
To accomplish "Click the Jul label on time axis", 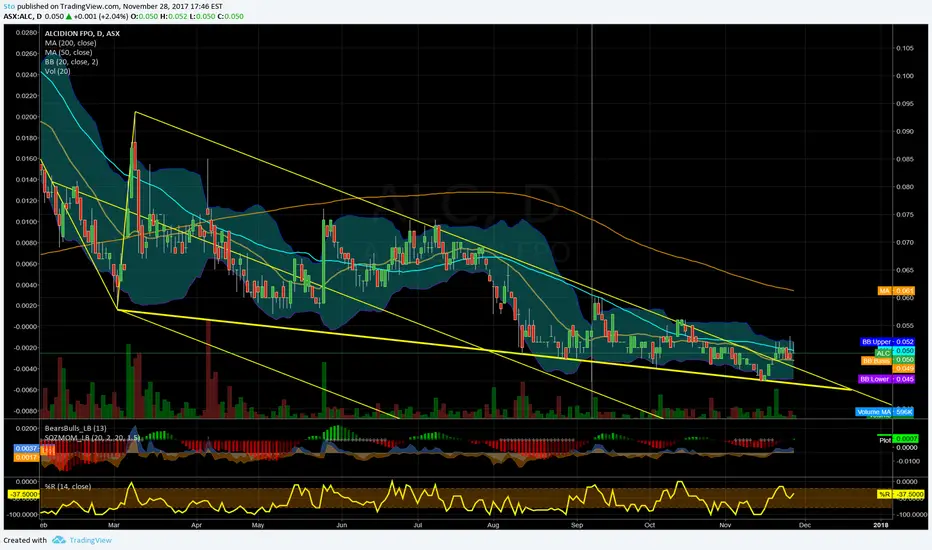I will point(418,525).
